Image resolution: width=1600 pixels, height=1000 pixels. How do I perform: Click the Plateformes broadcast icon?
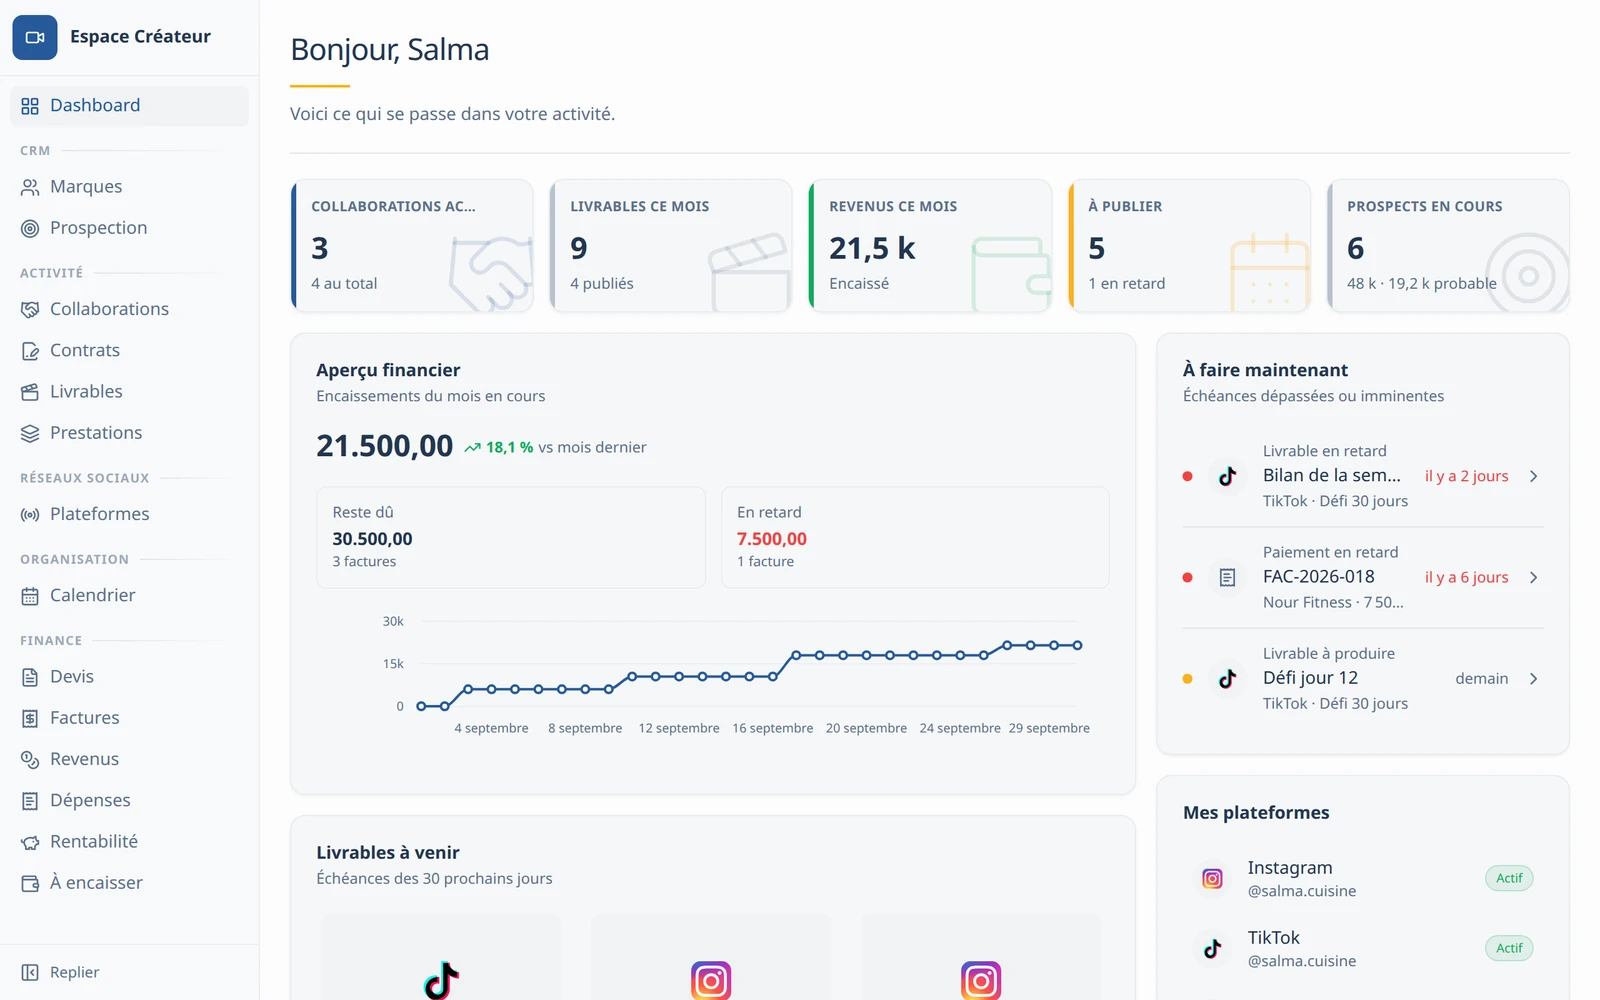tap(30, 514)
